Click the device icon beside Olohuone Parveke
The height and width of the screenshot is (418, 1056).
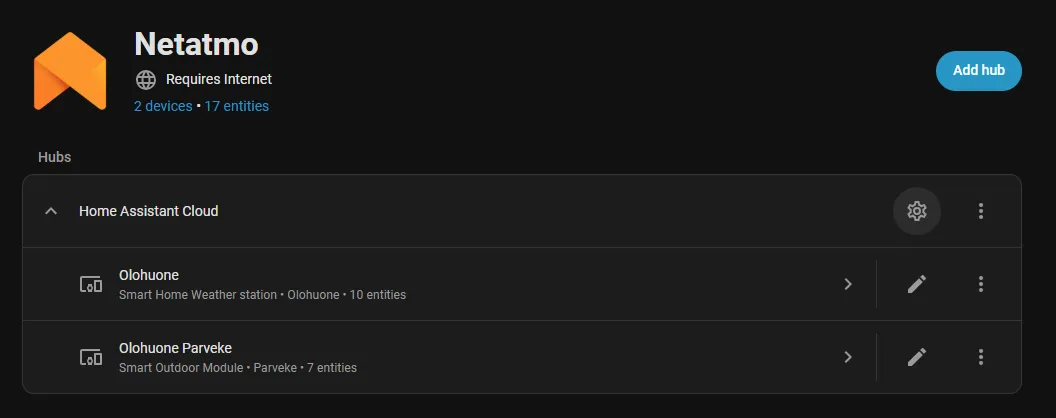[91, 357]
